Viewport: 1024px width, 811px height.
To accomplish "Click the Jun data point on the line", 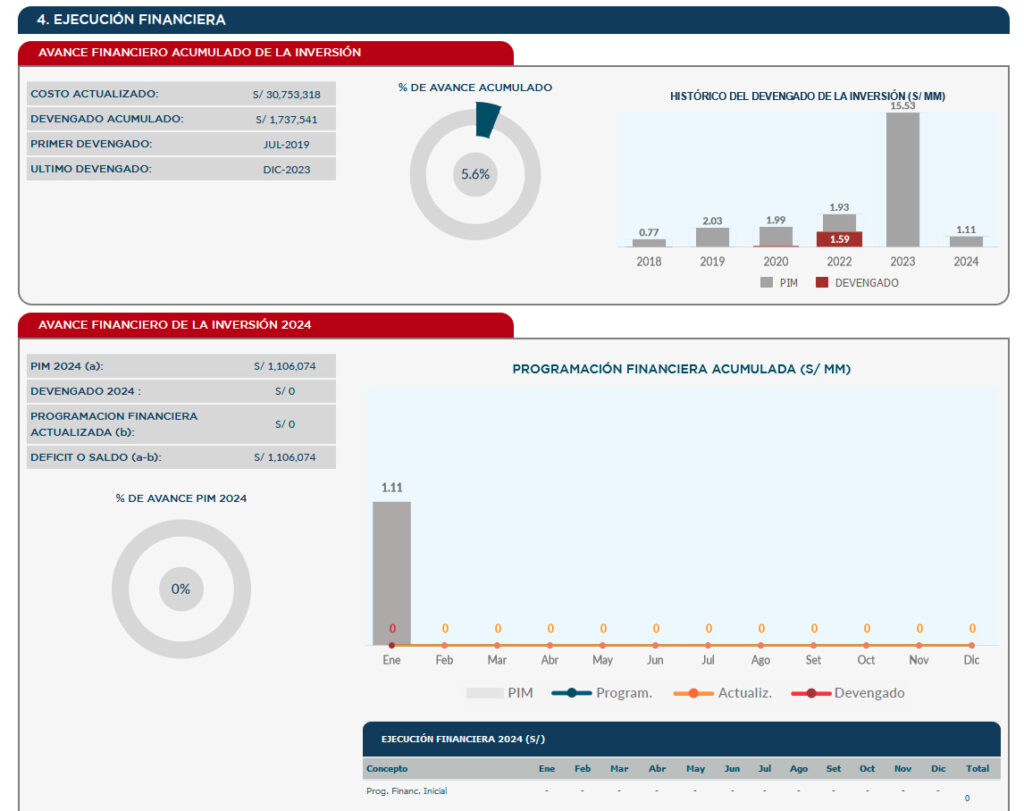I will click(x=655, y=645).
